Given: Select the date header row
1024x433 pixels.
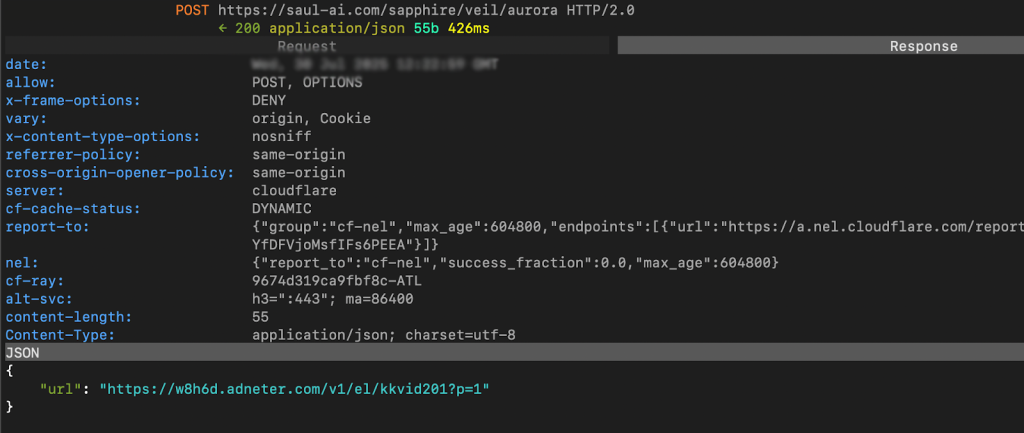Looking at the screenshot, I should (x=20, y=65).
